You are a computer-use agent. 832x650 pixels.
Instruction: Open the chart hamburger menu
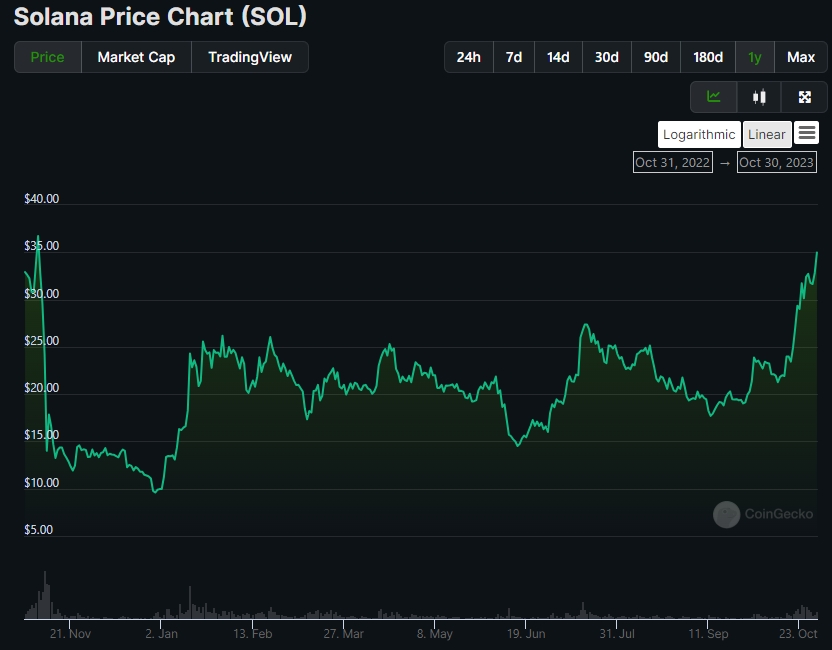click(807, 134)
